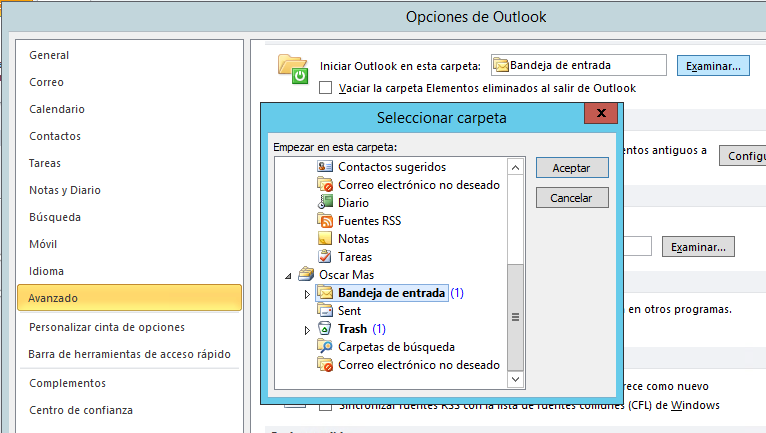Image resolution: width=766 pixels, height=433 pixels.
Task: Open Personalizar cinta de opciones
Action: pyautogui.click(x=129, y=327)
